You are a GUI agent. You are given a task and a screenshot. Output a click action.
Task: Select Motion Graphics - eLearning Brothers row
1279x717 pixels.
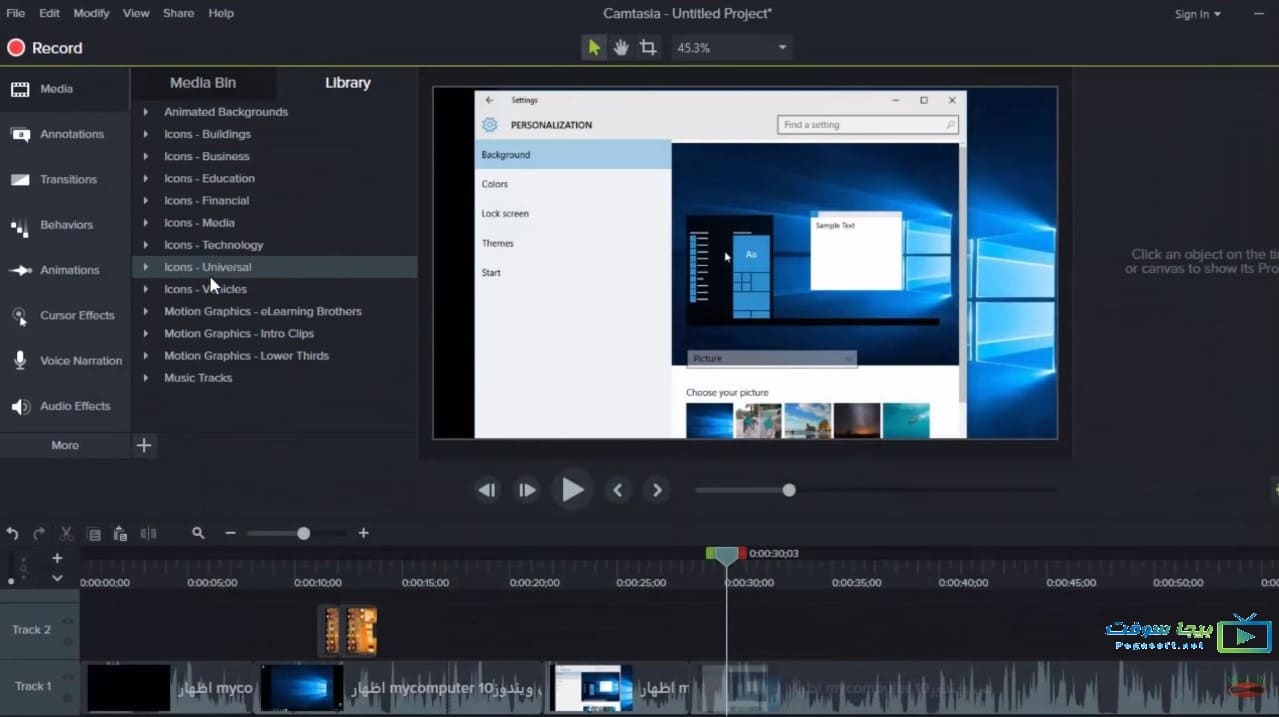(x=275, y=311)
